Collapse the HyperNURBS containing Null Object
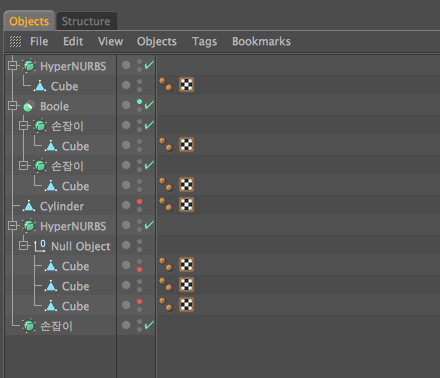 (x=12, y=225)
